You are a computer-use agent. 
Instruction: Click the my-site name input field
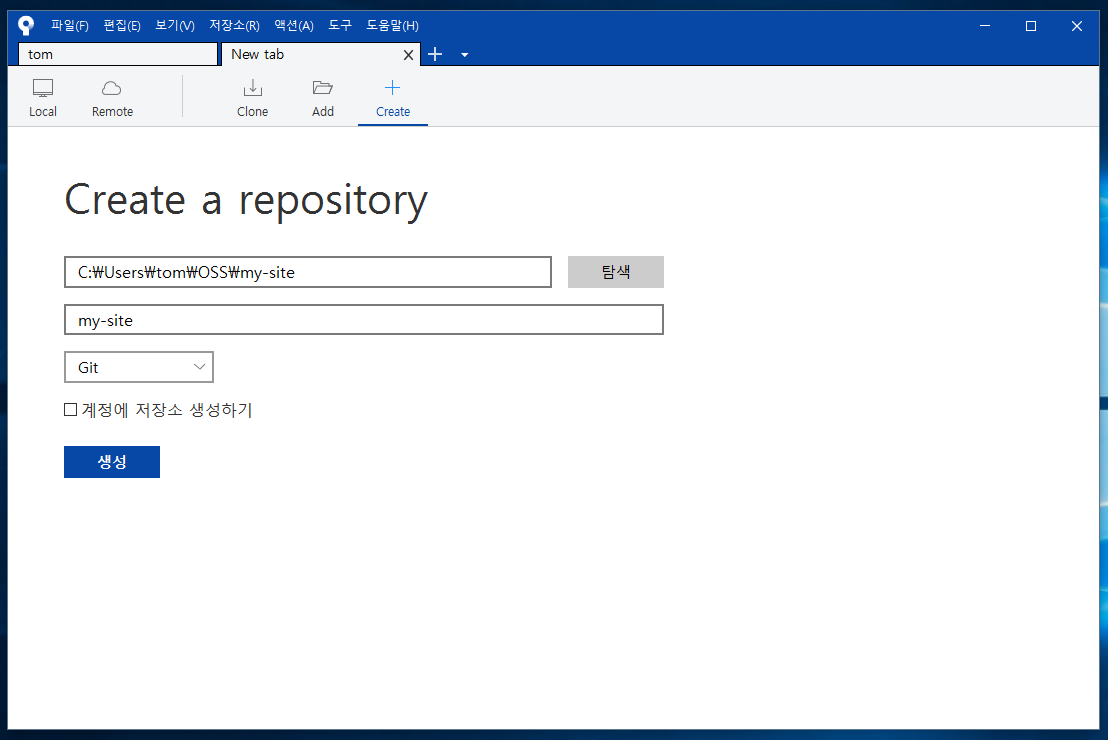pos(363,319)
